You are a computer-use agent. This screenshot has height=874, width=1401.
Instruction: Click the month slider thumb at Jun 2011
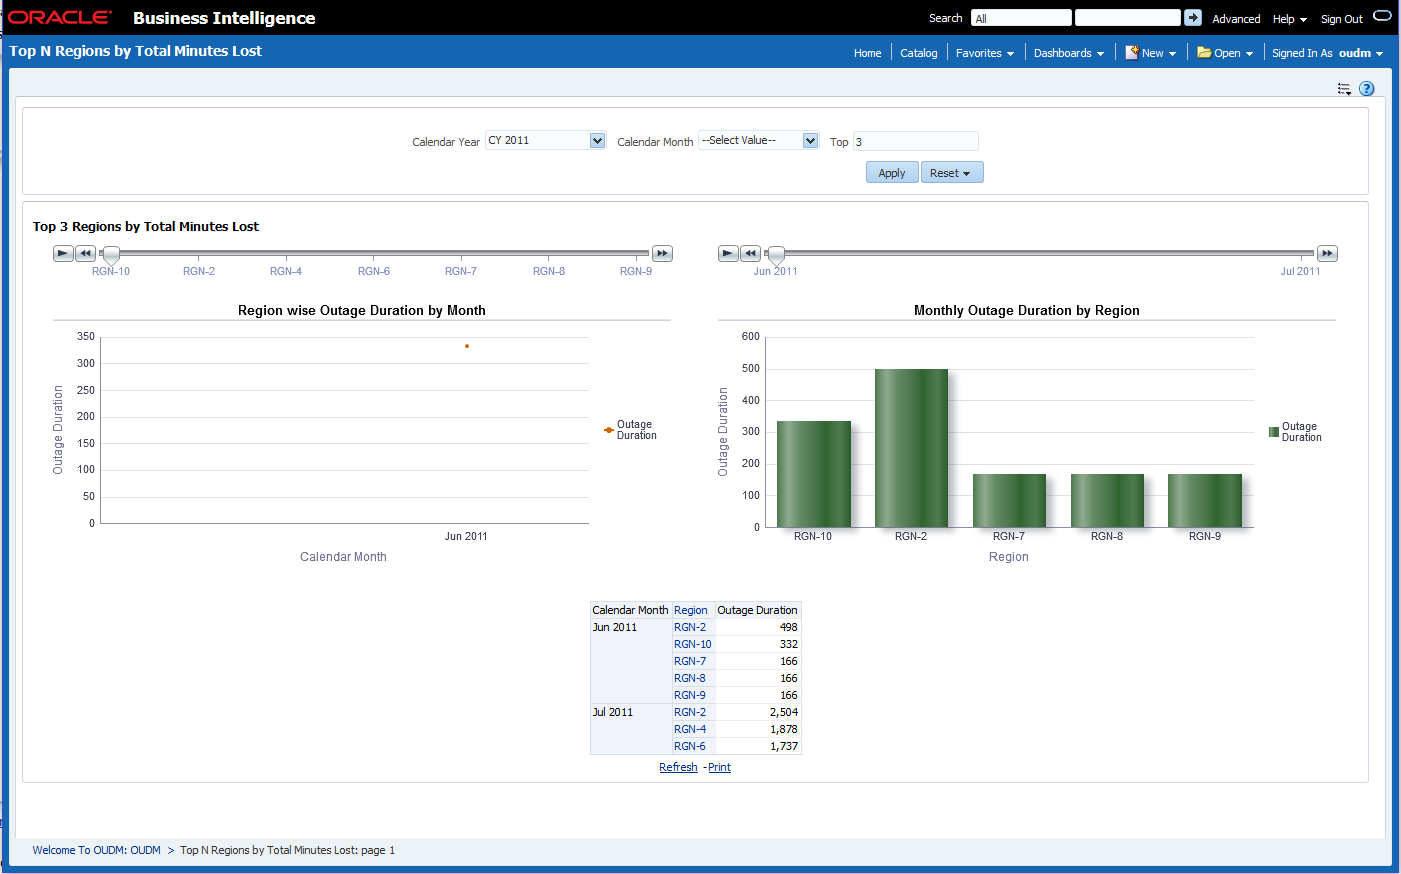(776, 255)
